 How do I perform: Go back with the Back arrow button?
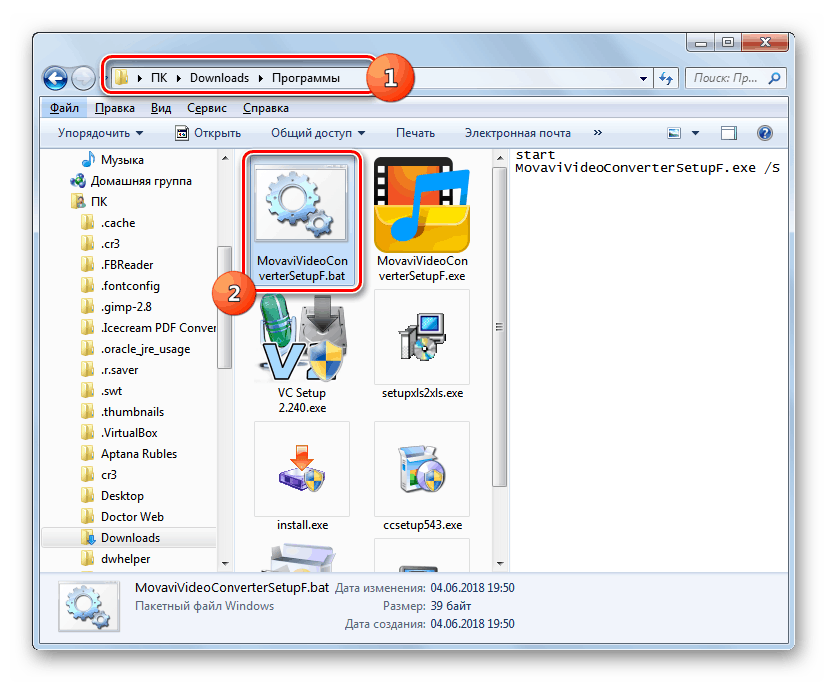click(55, 79)
